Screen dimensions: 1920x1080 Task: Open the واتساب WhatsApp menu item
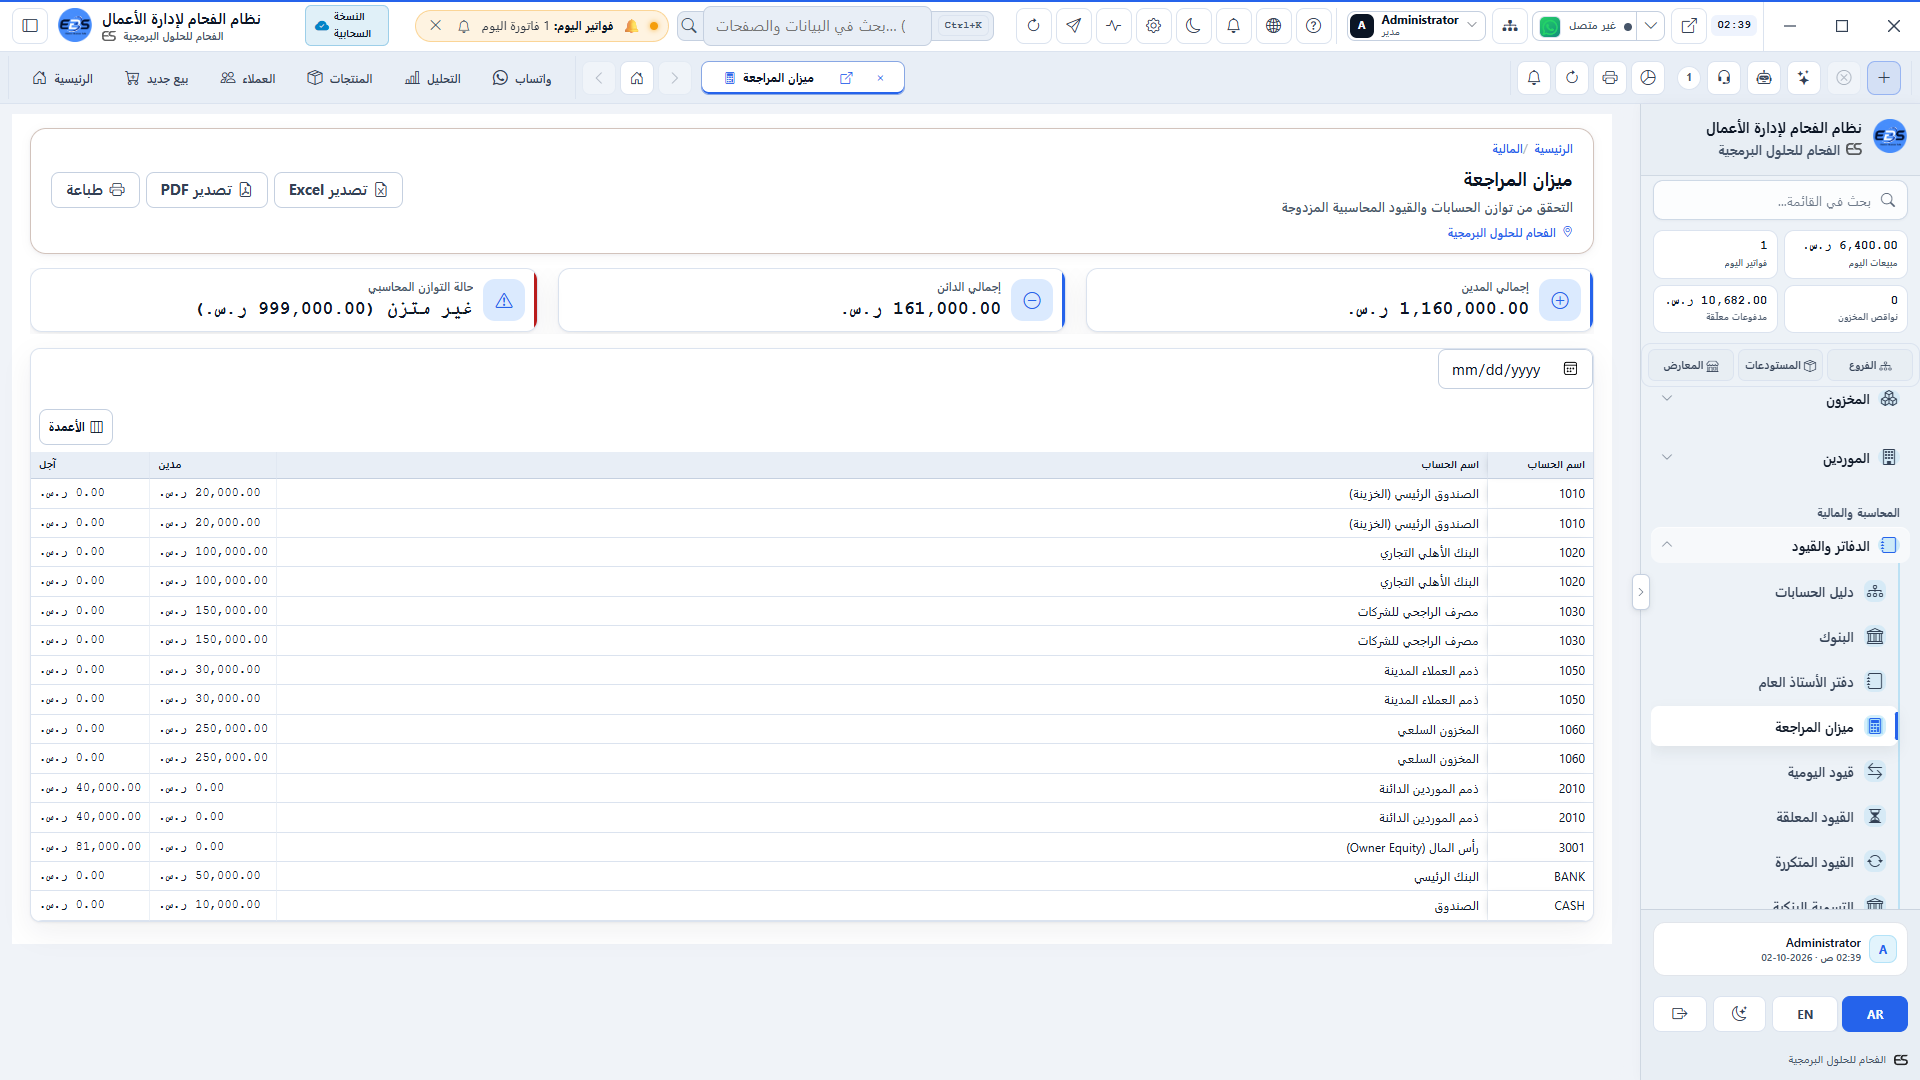point(522,78)
